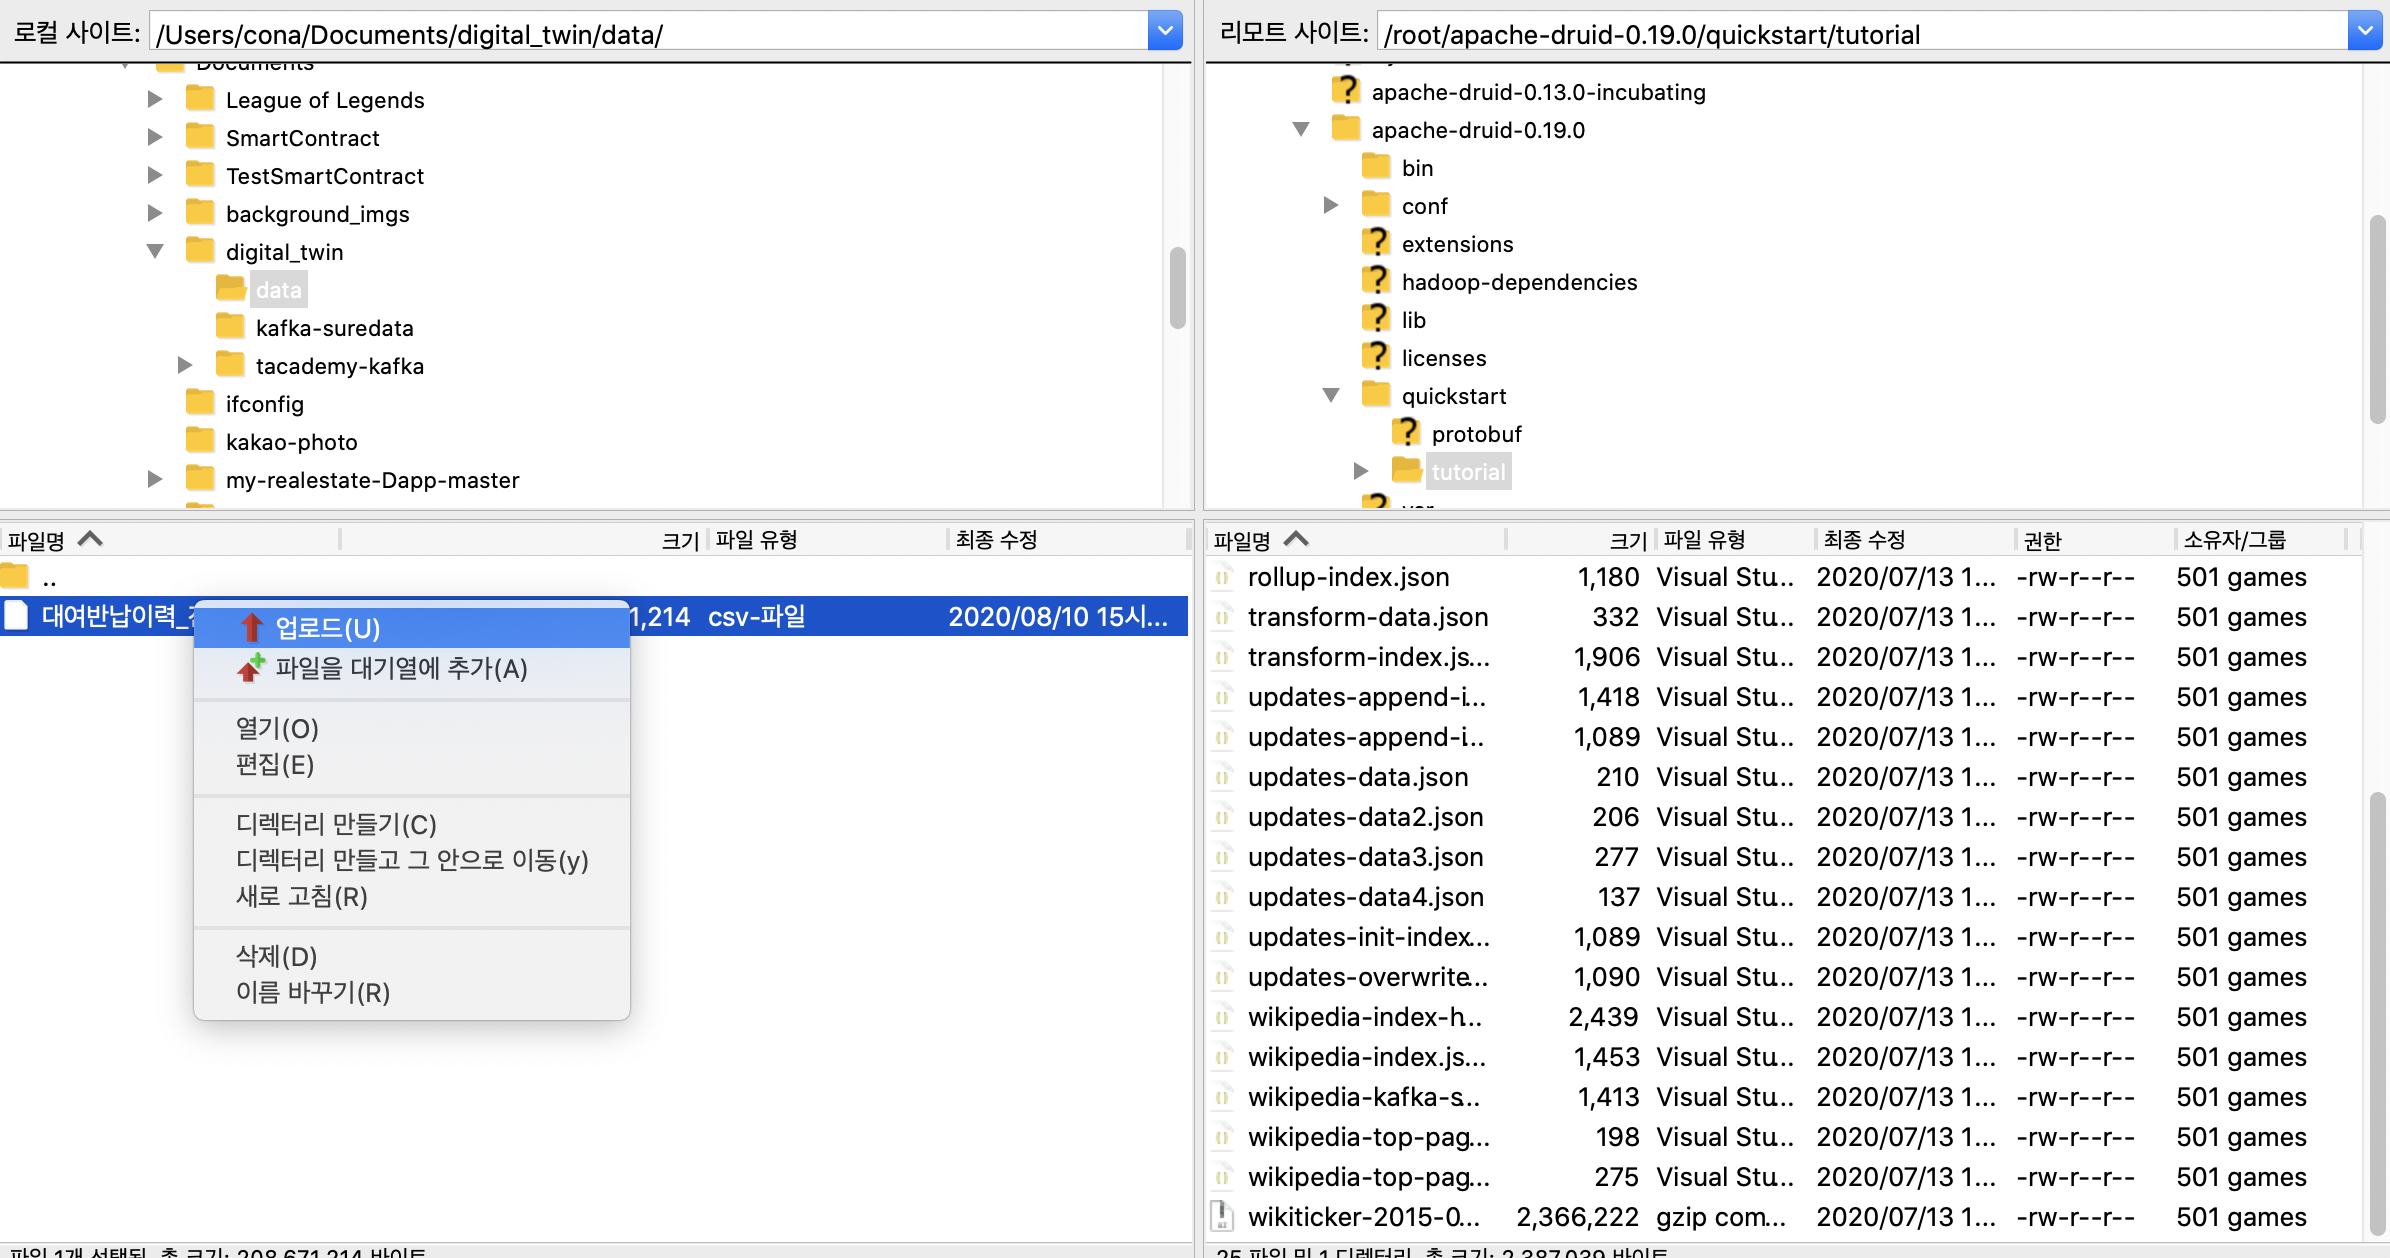Click the wikiticker gzip file icon
The height and width of the screenshot is (1258, 2390).
[1221, 1216]
